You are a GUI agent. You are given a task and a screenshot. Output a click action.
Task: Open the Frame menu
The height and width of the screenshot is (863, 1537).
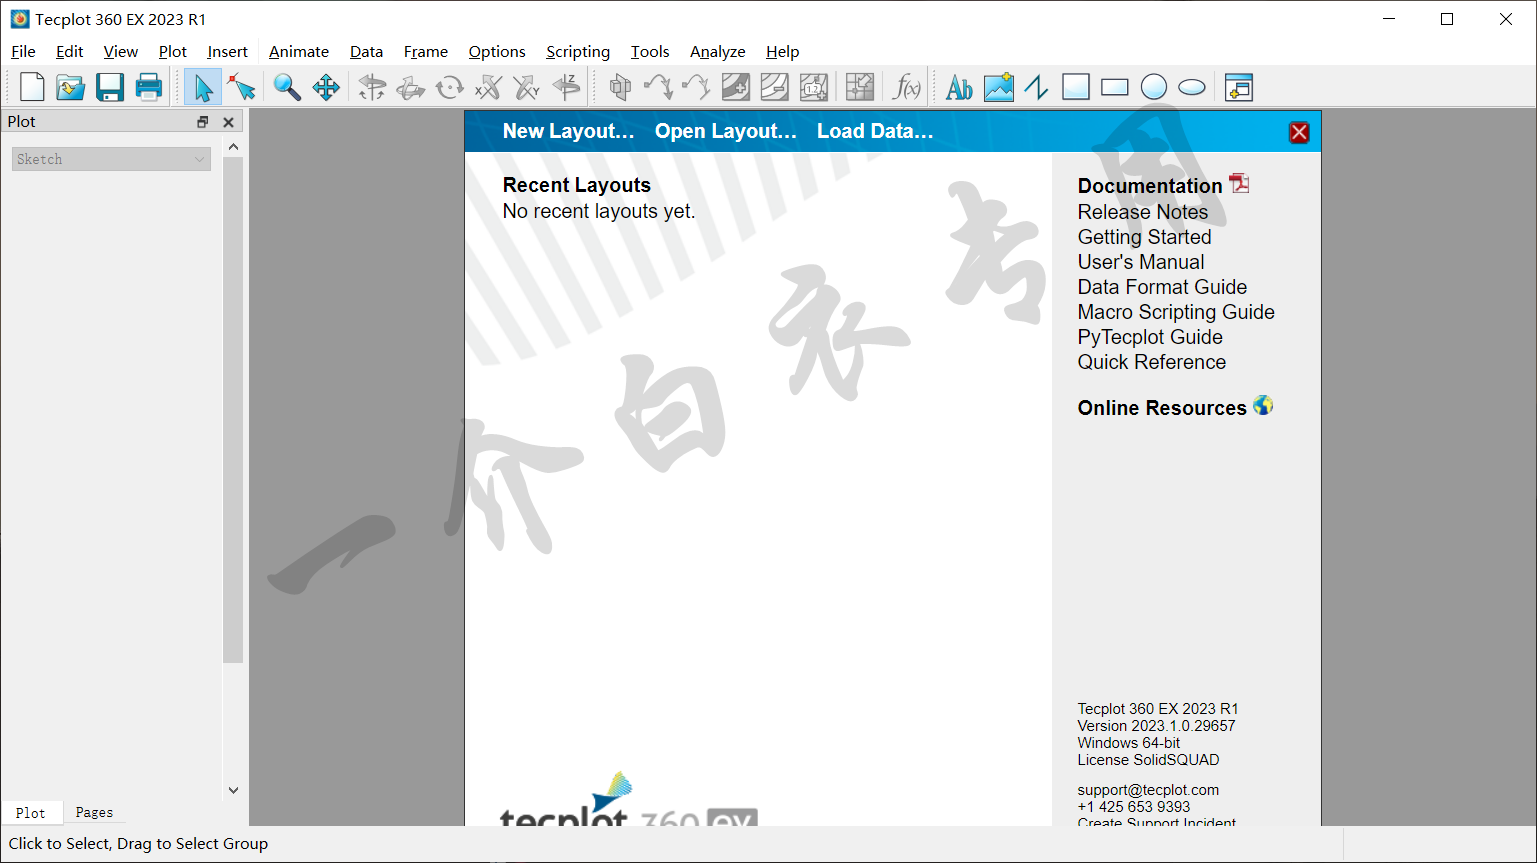[x=426, y=52]
